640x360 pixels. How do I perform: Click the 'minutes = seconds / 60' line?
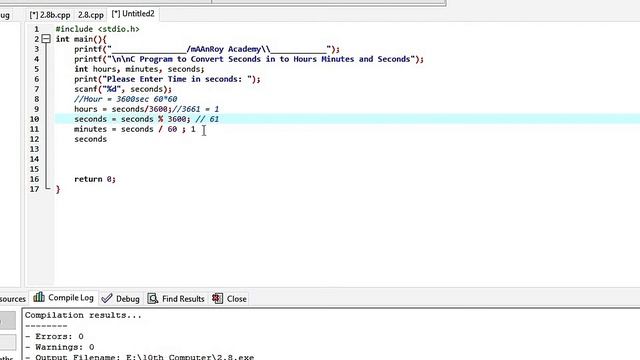point(135,129)
